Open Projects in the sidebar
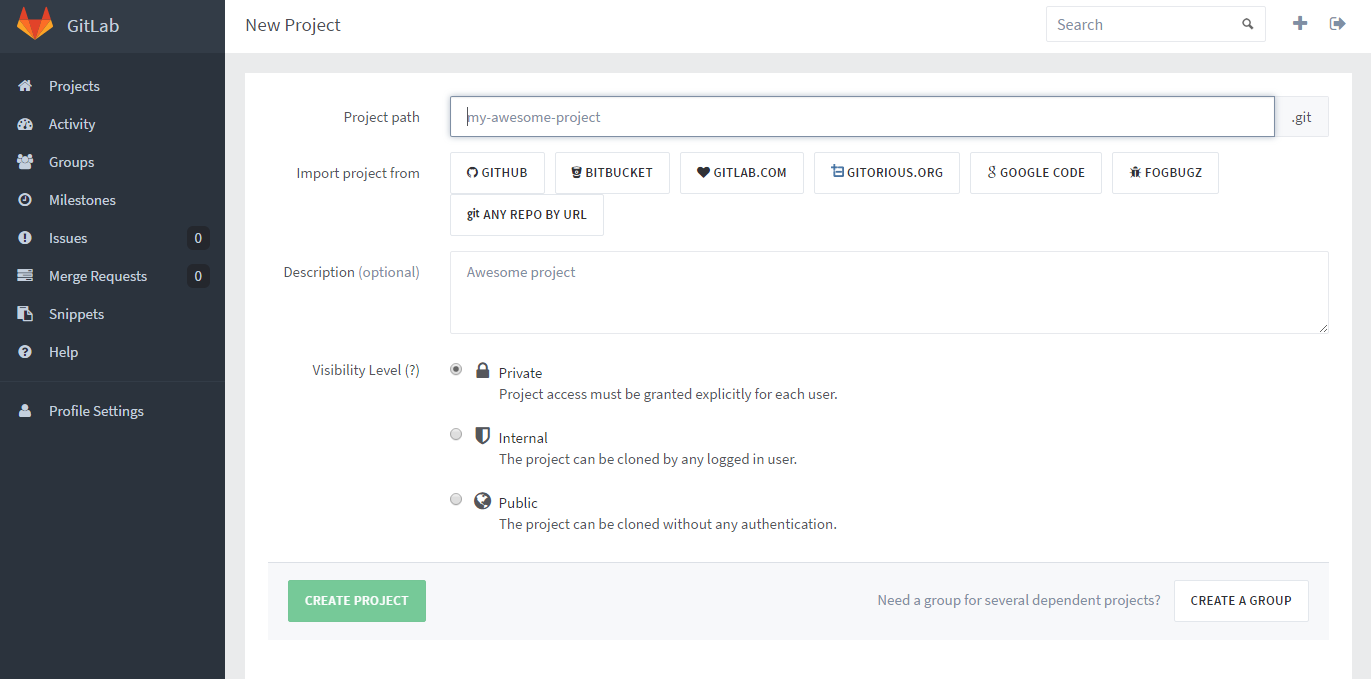 point(112,86)
